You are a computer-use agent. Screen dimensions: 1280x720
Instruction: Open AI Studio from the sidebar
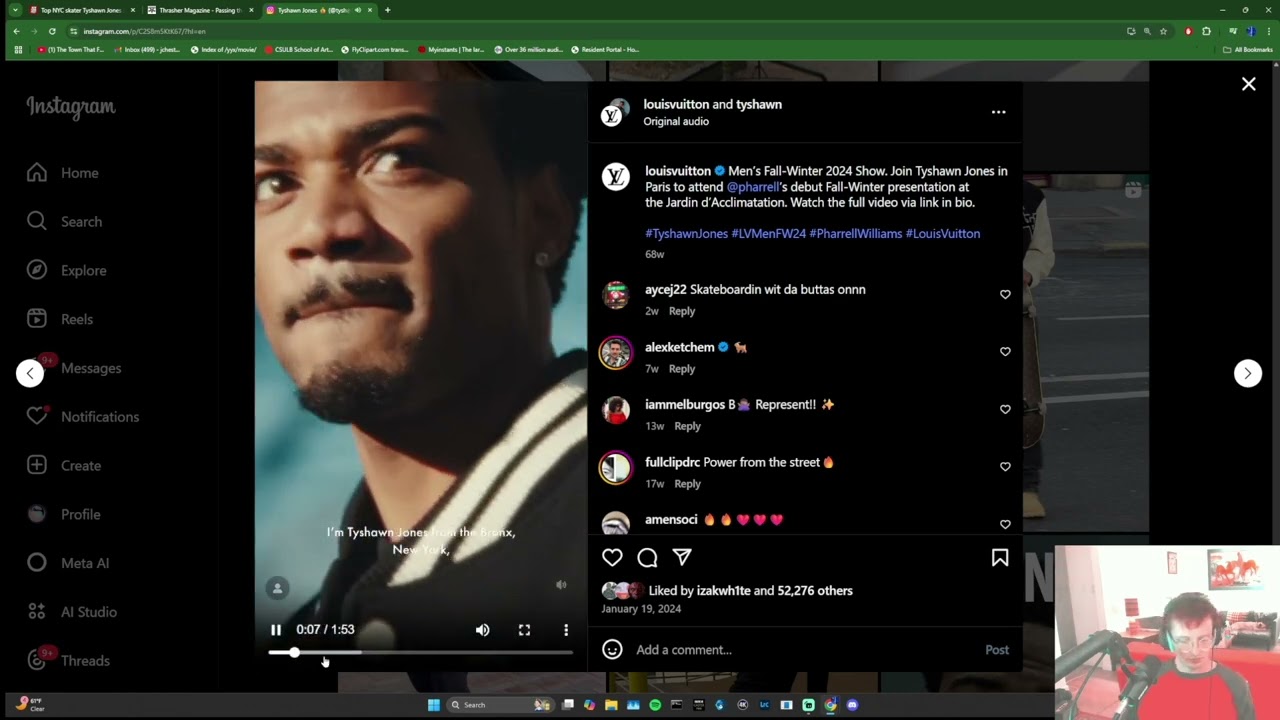[x=72, y=612]
